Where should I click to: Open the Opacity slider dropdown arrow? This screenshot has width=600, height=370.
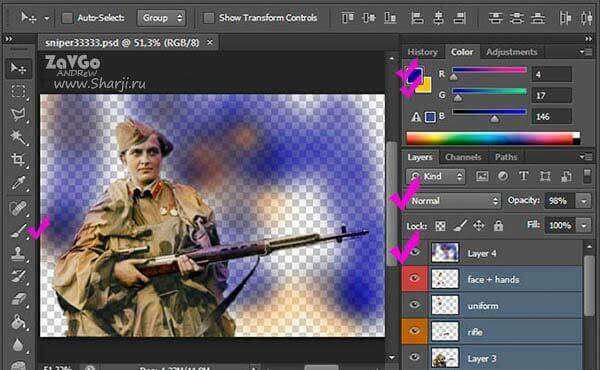[x=584, y=201]
